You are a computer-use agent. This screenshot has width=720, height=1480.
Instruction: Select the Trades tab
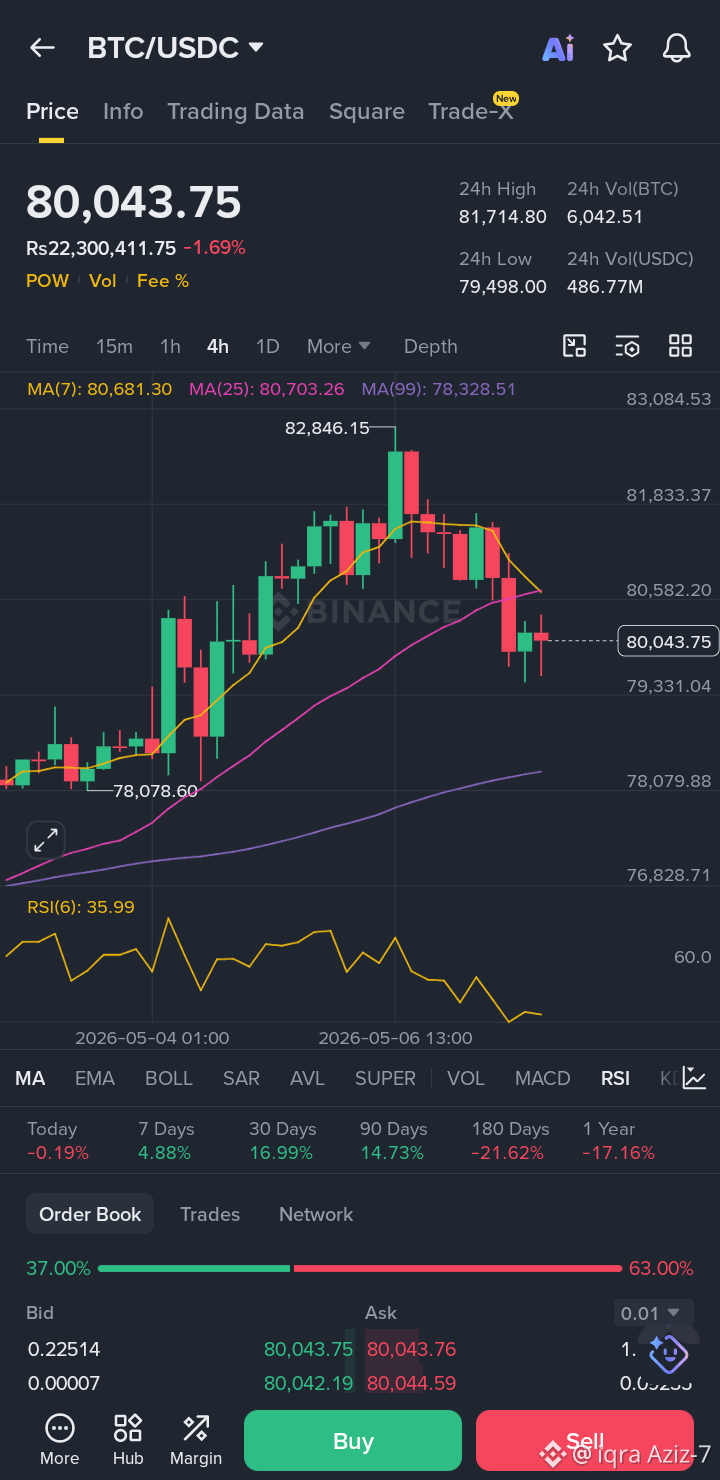[210, 1214]
